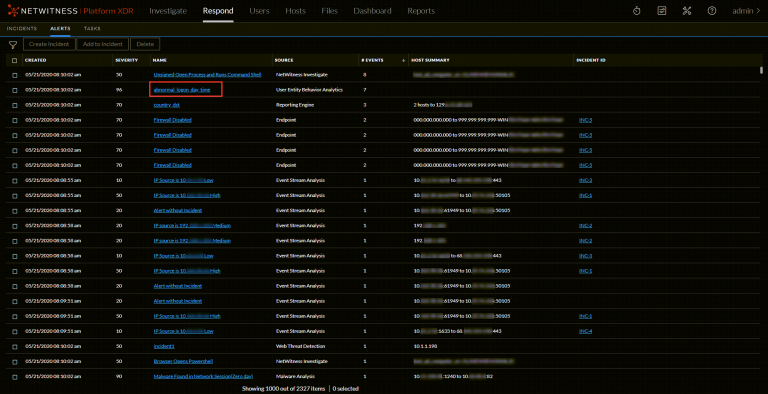Select the Reporting Engine source cell
The height and width of the screenshot is (394, 768).
(295, 105)
